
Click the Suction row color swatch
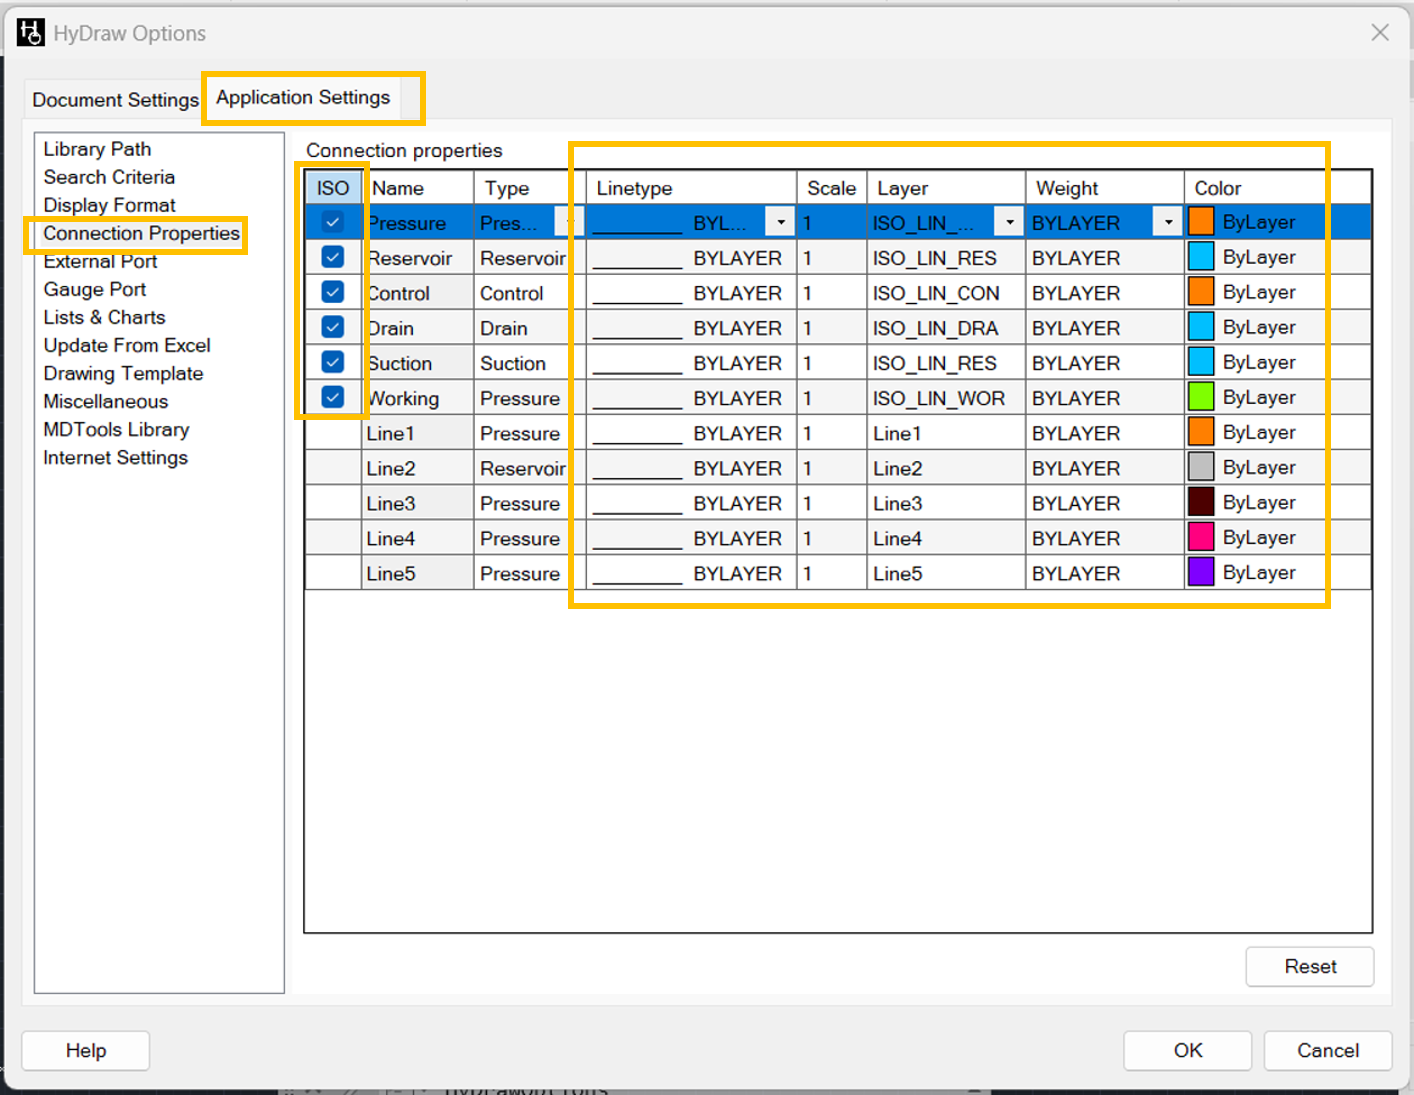[1201, 361]
